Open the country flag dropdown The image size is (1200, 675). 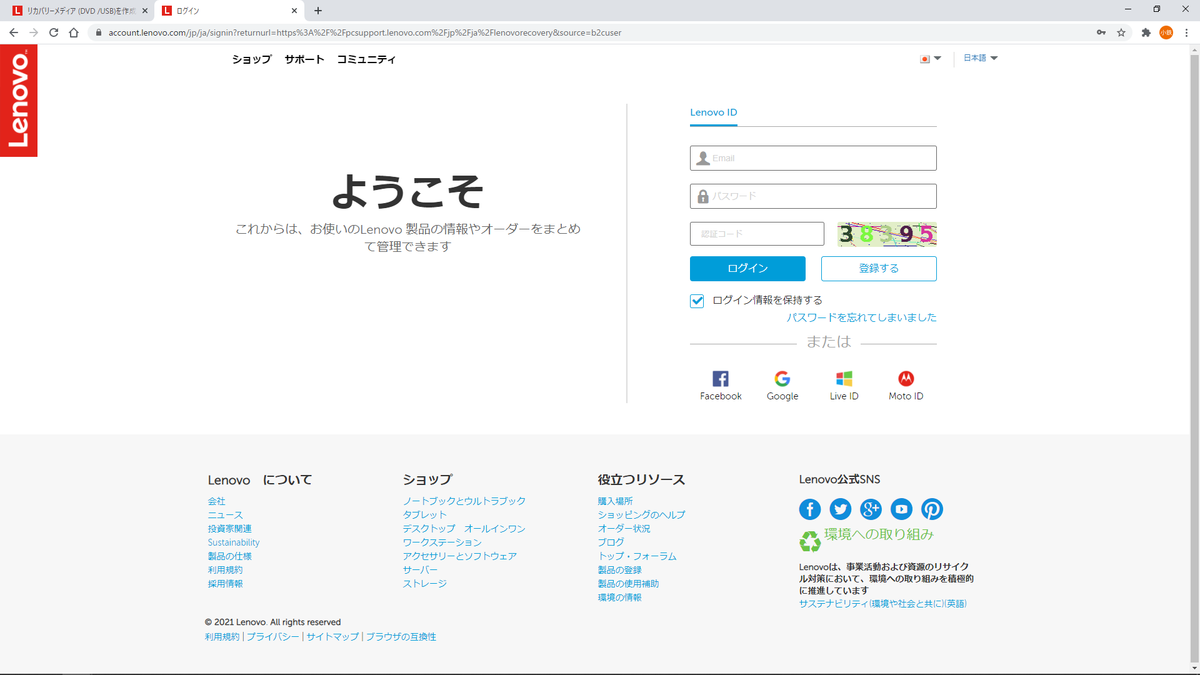tap(930, 58)
